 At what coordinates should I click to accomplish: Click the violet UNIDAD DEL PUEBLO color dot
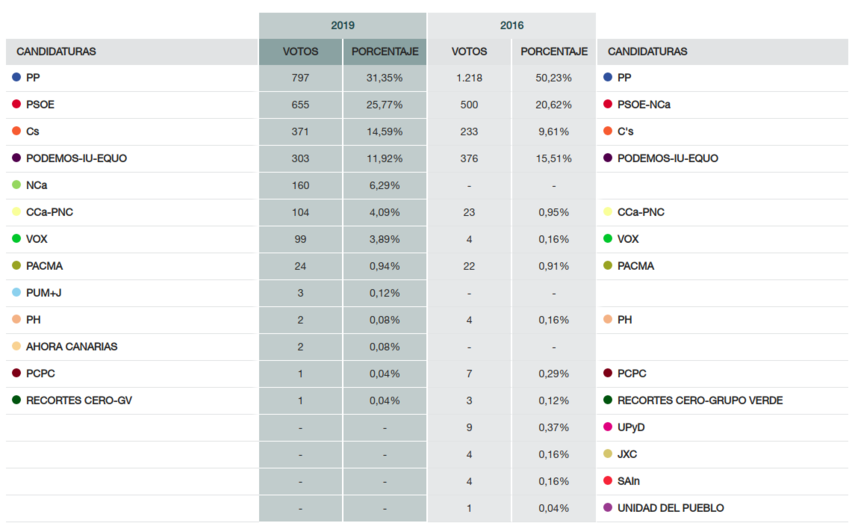pos(608,508)
